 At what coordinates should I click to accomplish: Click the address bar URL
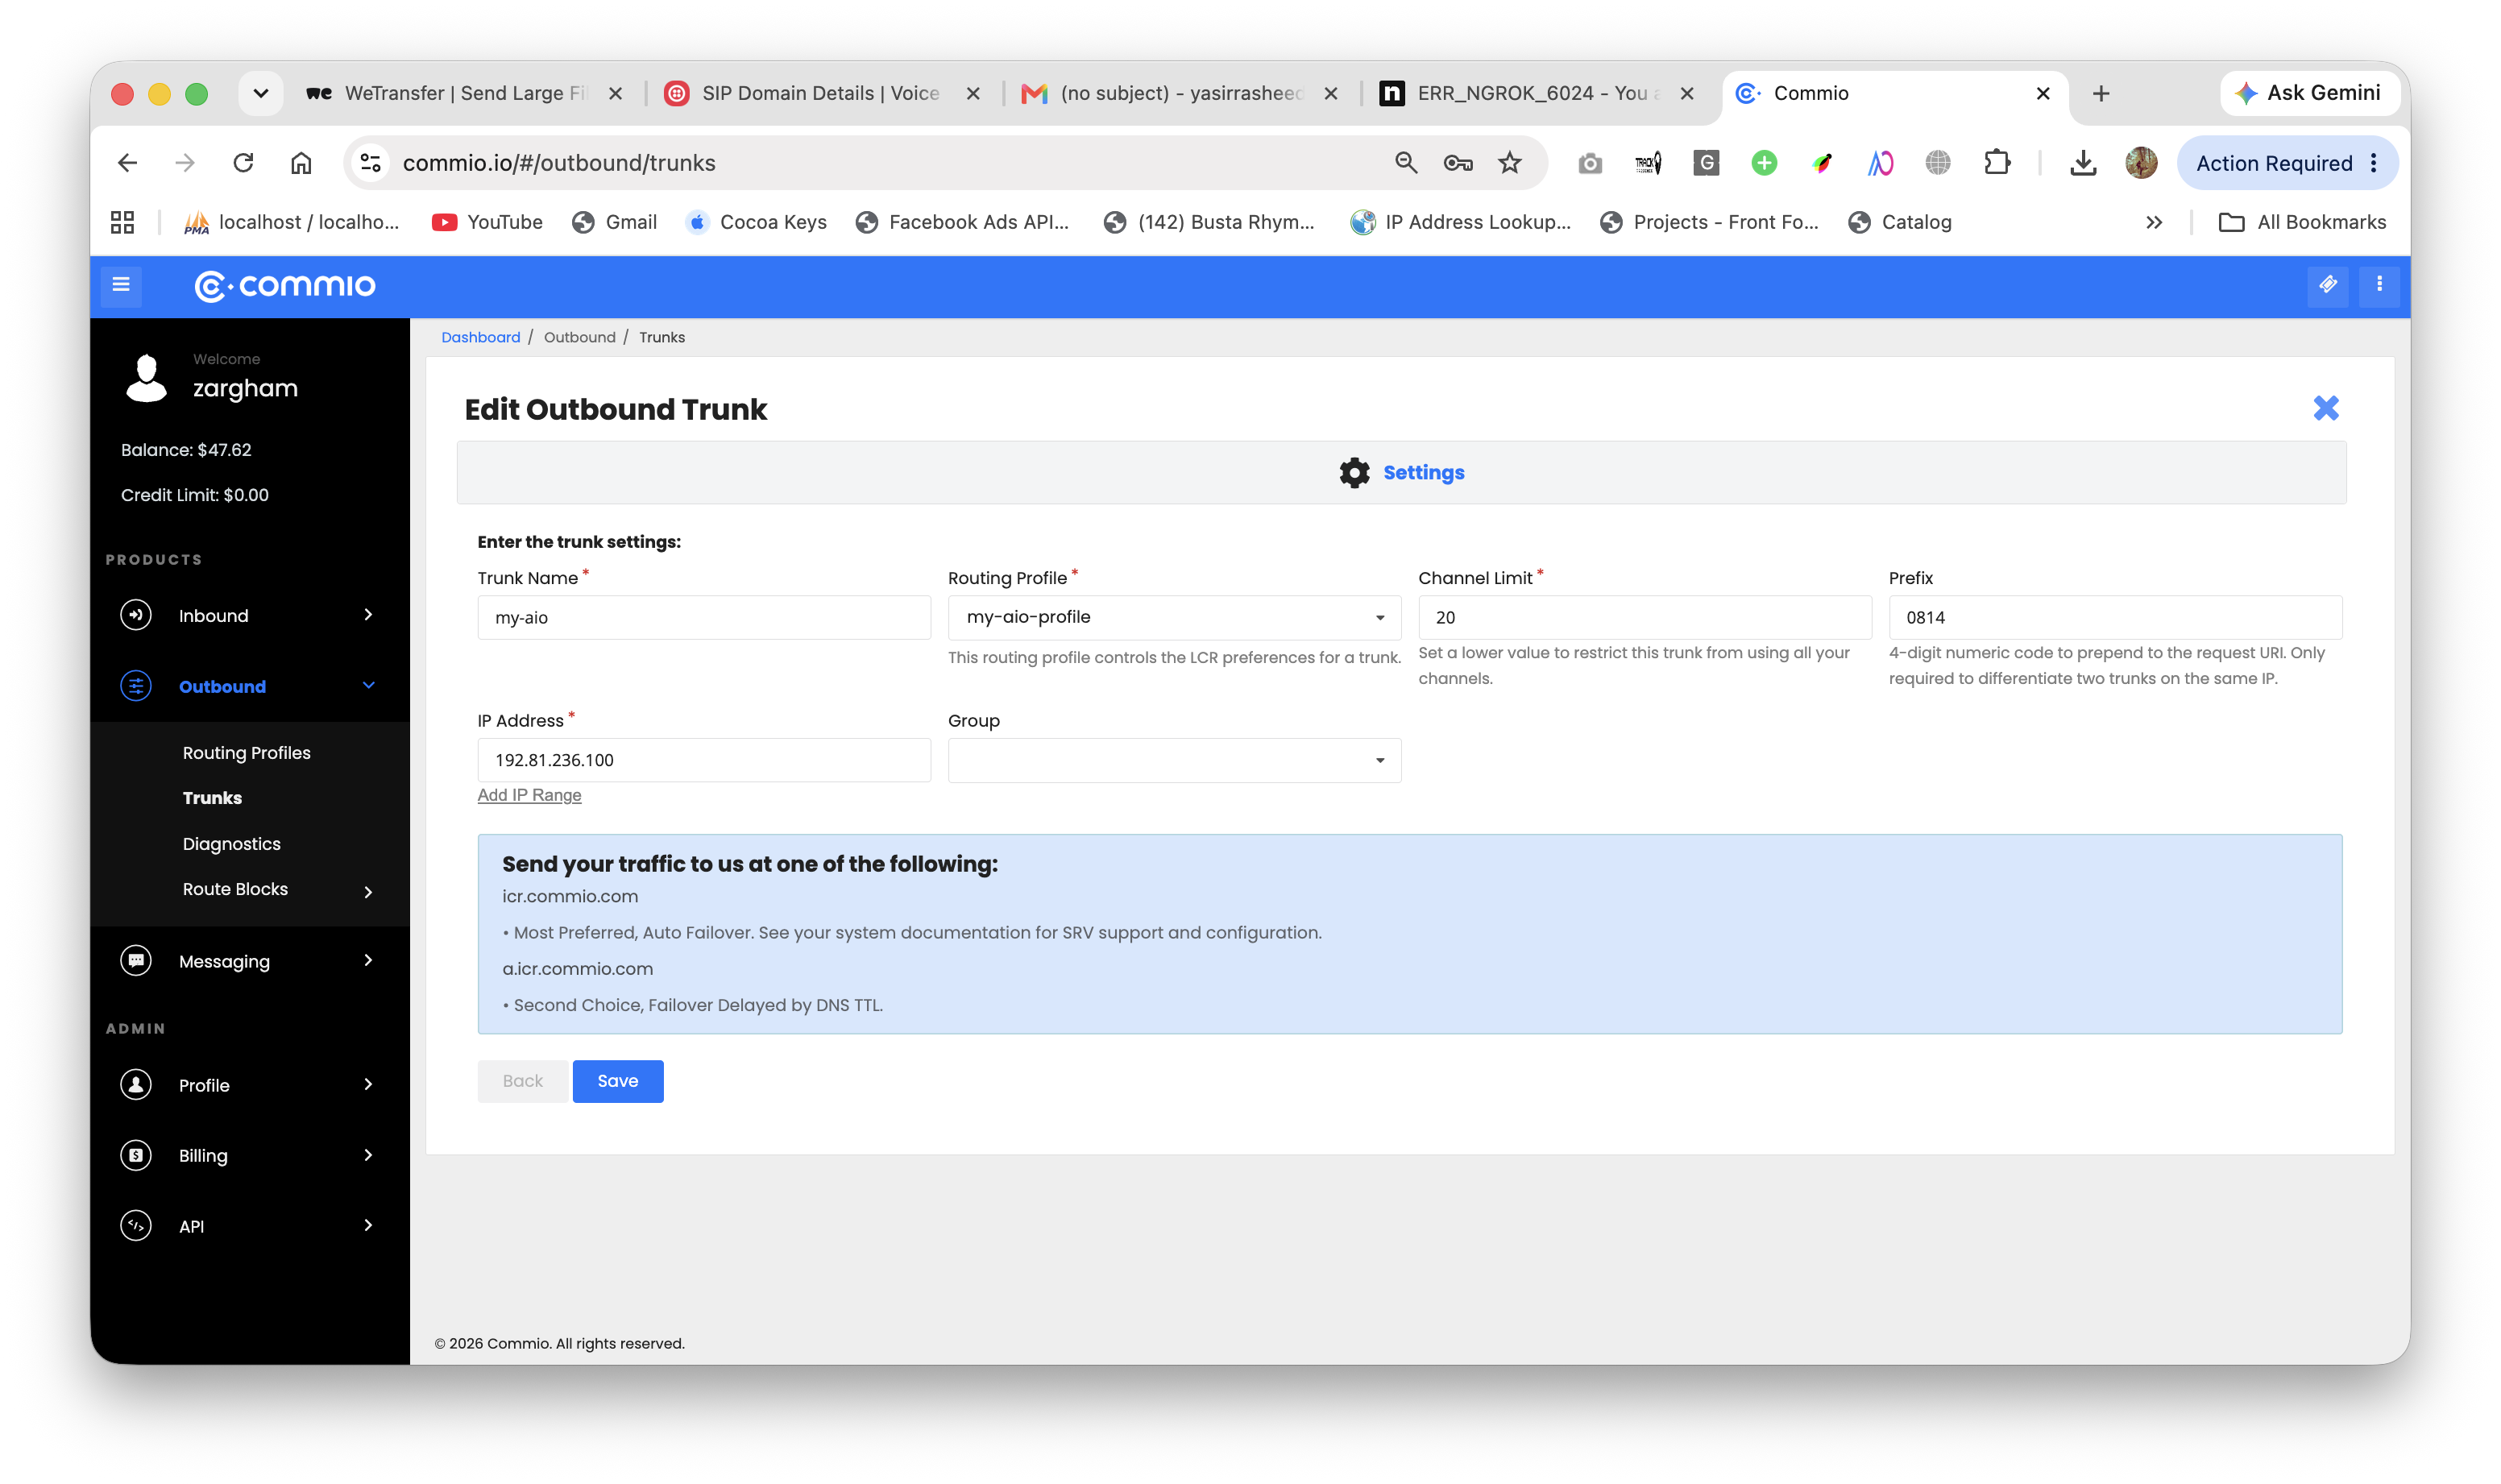tap(559, 163)
